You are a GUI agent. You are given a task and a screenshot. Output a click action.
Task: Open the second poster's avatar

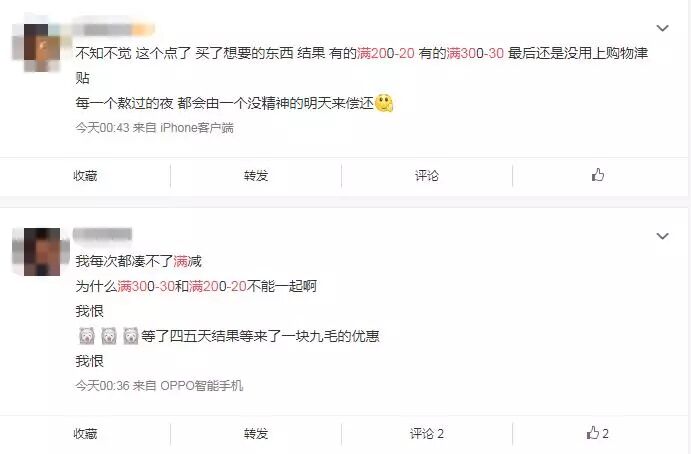(x=42, y=252)
